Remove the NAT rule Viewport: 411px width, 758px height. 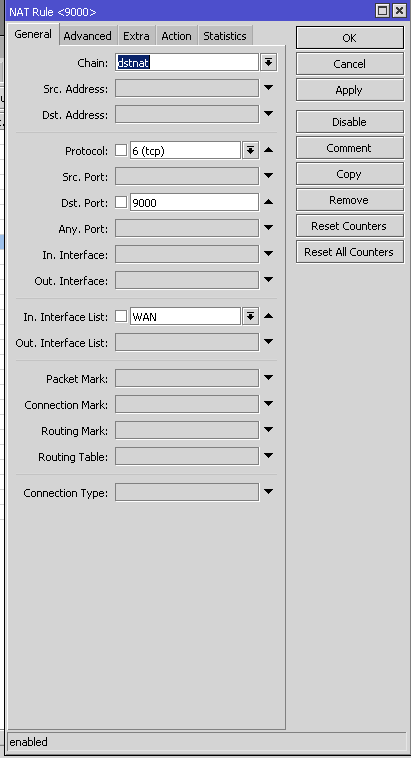pos(350,200)
